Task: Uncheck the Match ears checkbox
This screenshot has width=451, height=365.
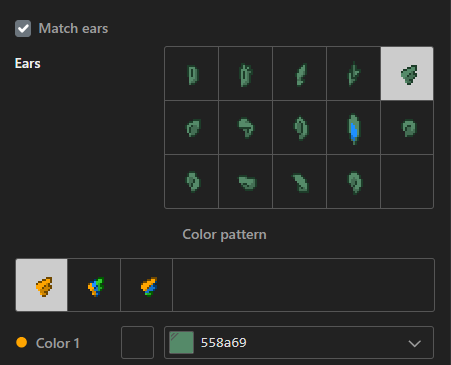Action: click(23, 28)
